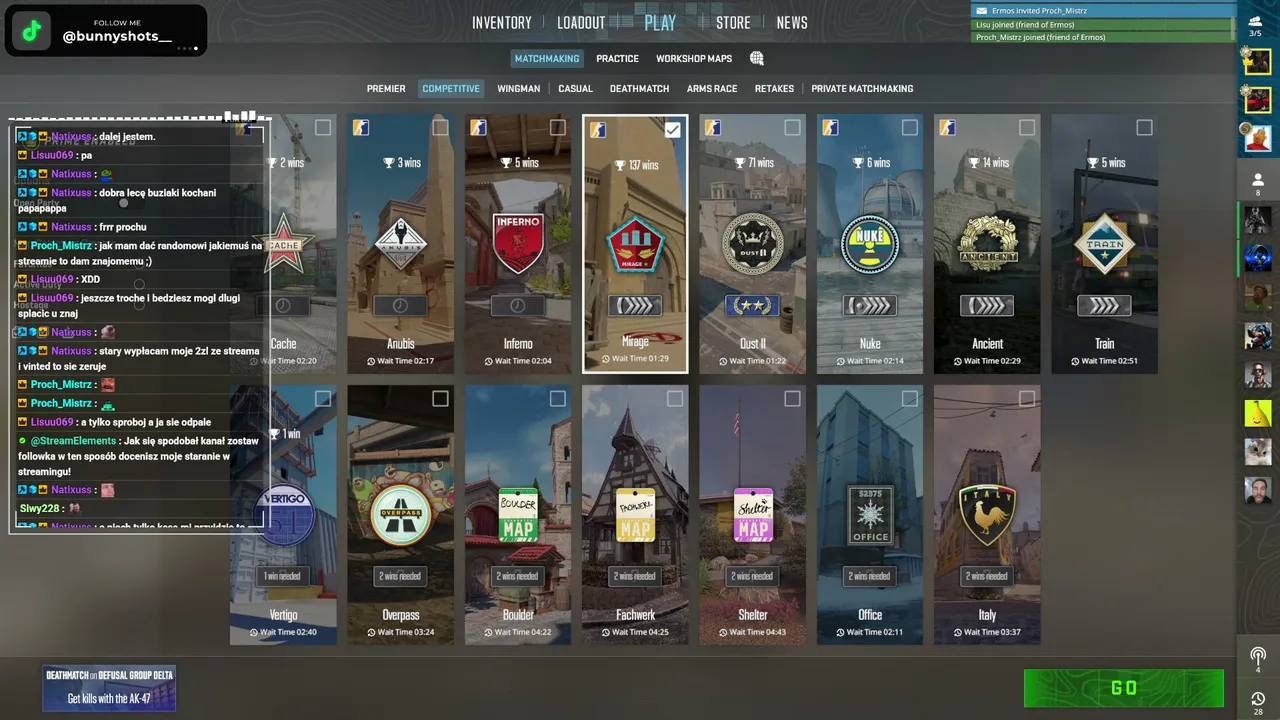Click the Shelter 'Wait Time 04:43' text

753,632
